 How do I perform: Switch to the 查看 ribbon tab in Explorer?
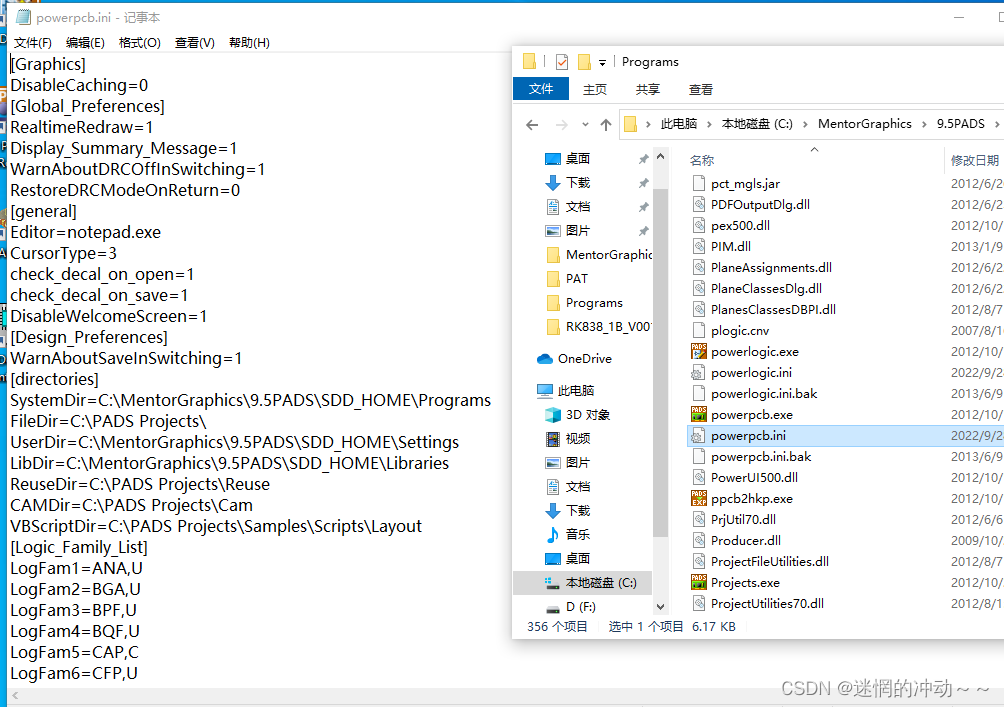coord(700,90)
